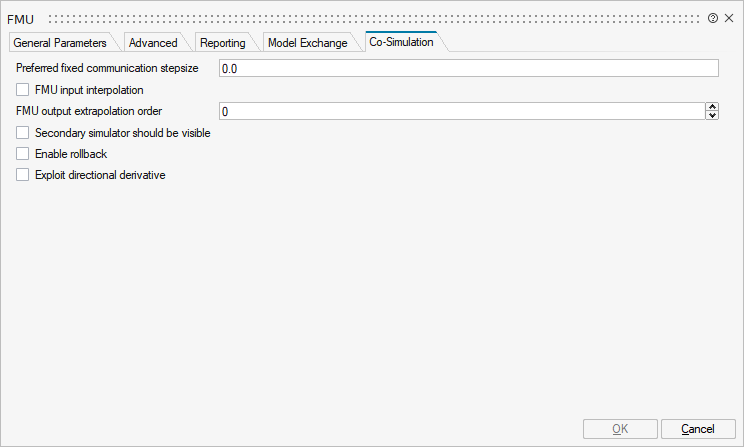Click the Preferred fixed communication stepsize label

(107, 68)
